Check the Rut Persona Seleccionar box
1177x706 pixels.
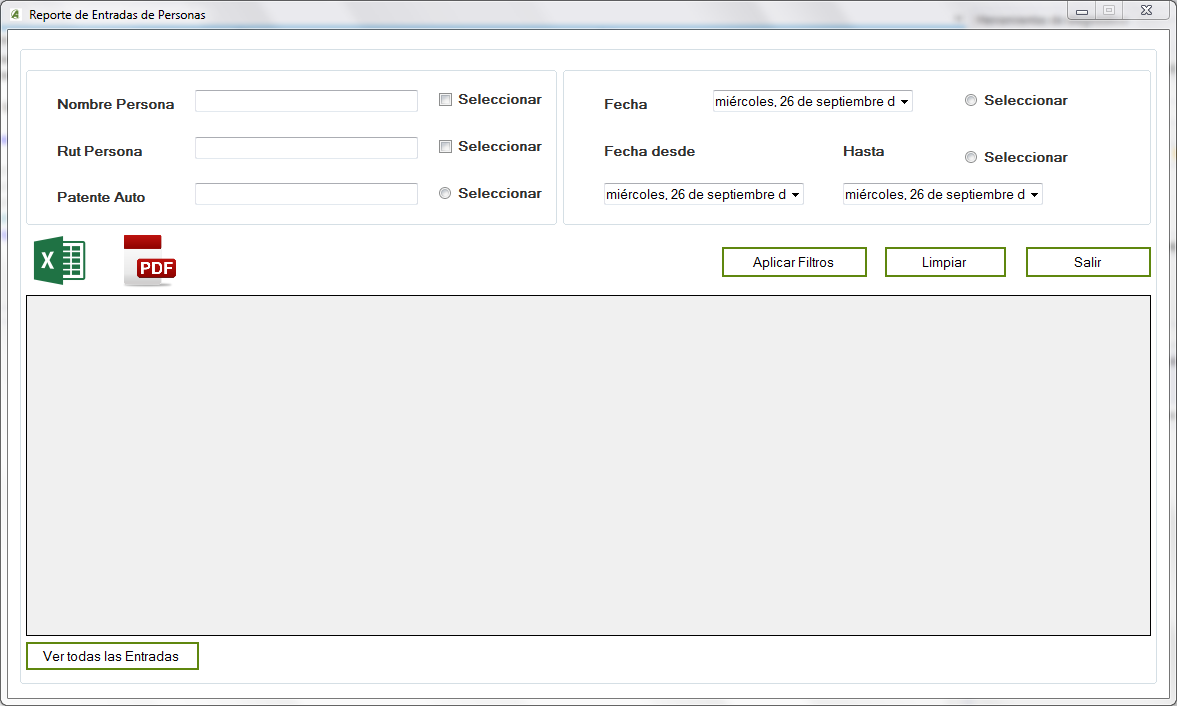tap(446, 147)
